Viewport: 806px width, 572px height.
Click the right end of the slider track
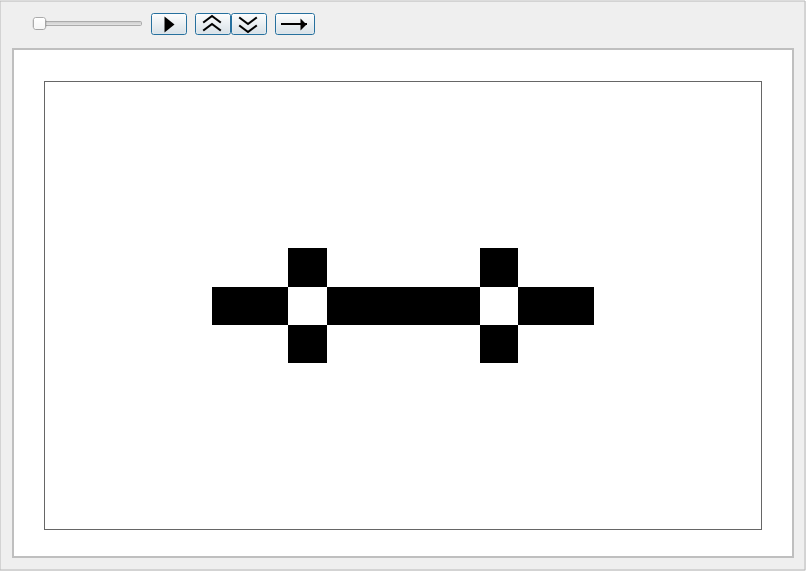point(140,23)
